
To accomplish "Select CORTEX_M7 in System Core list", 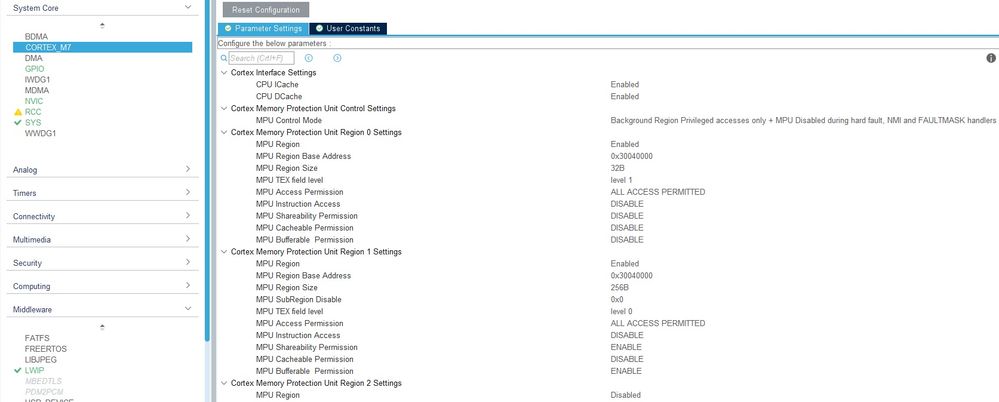I will tap(102, 47).
